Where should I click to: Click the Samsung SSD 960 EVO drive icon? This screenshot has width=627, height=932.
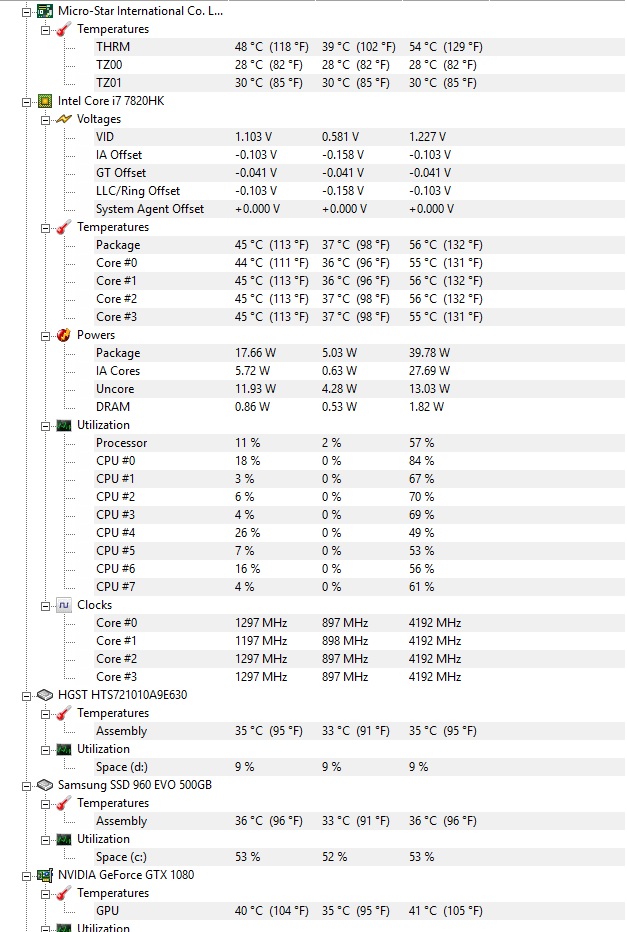[45, 785]
